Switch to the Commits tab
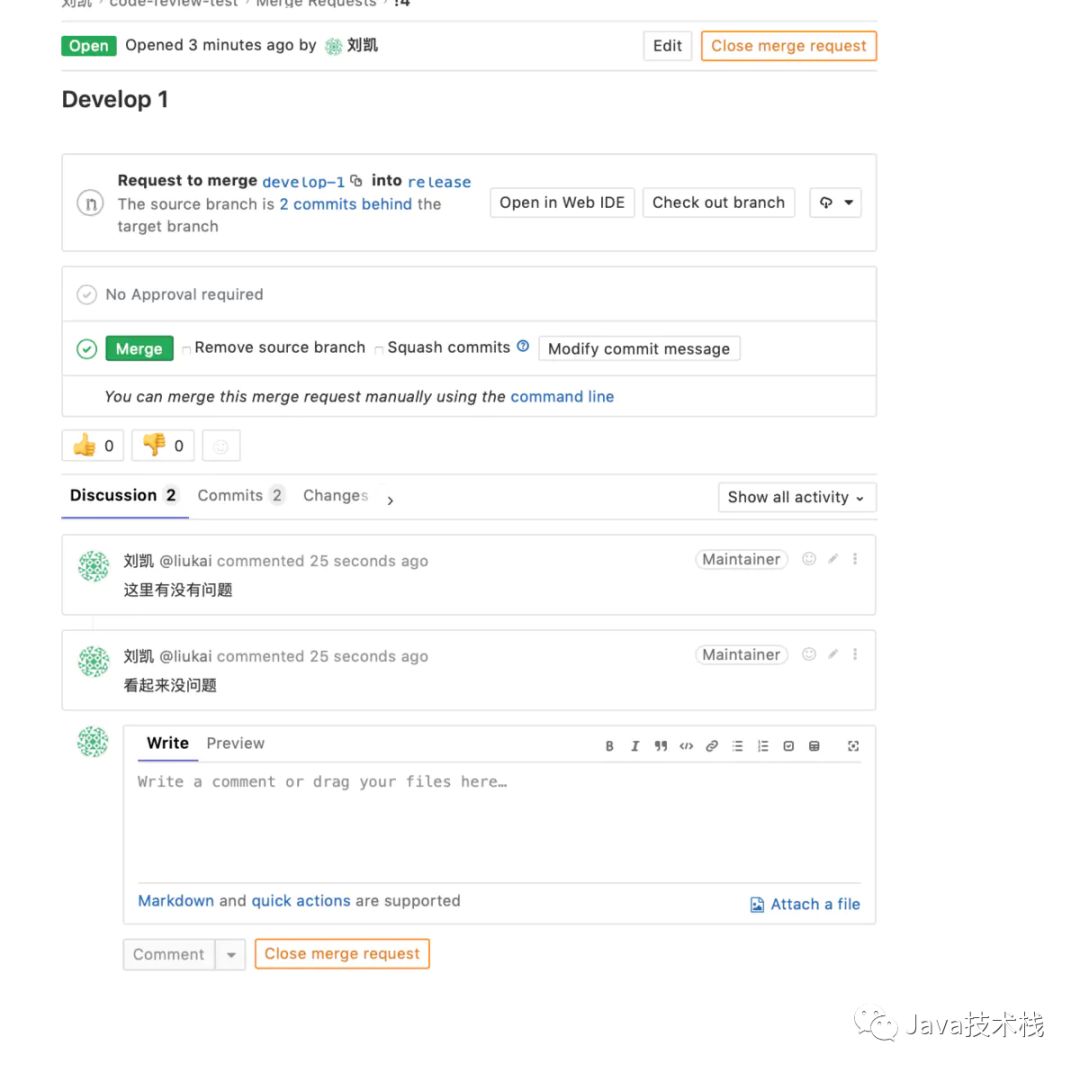Screen dimensions: 1080x1073 [240, 496]
